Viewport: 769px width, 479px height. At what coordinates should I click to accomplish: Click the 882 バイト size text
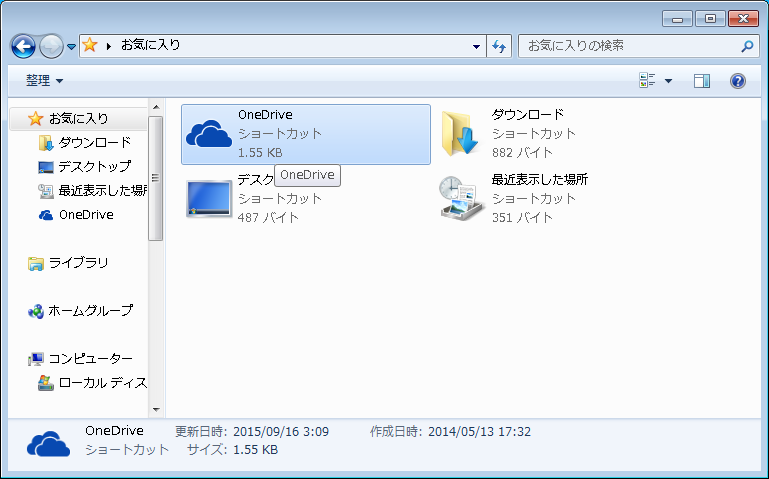[522, 152]
